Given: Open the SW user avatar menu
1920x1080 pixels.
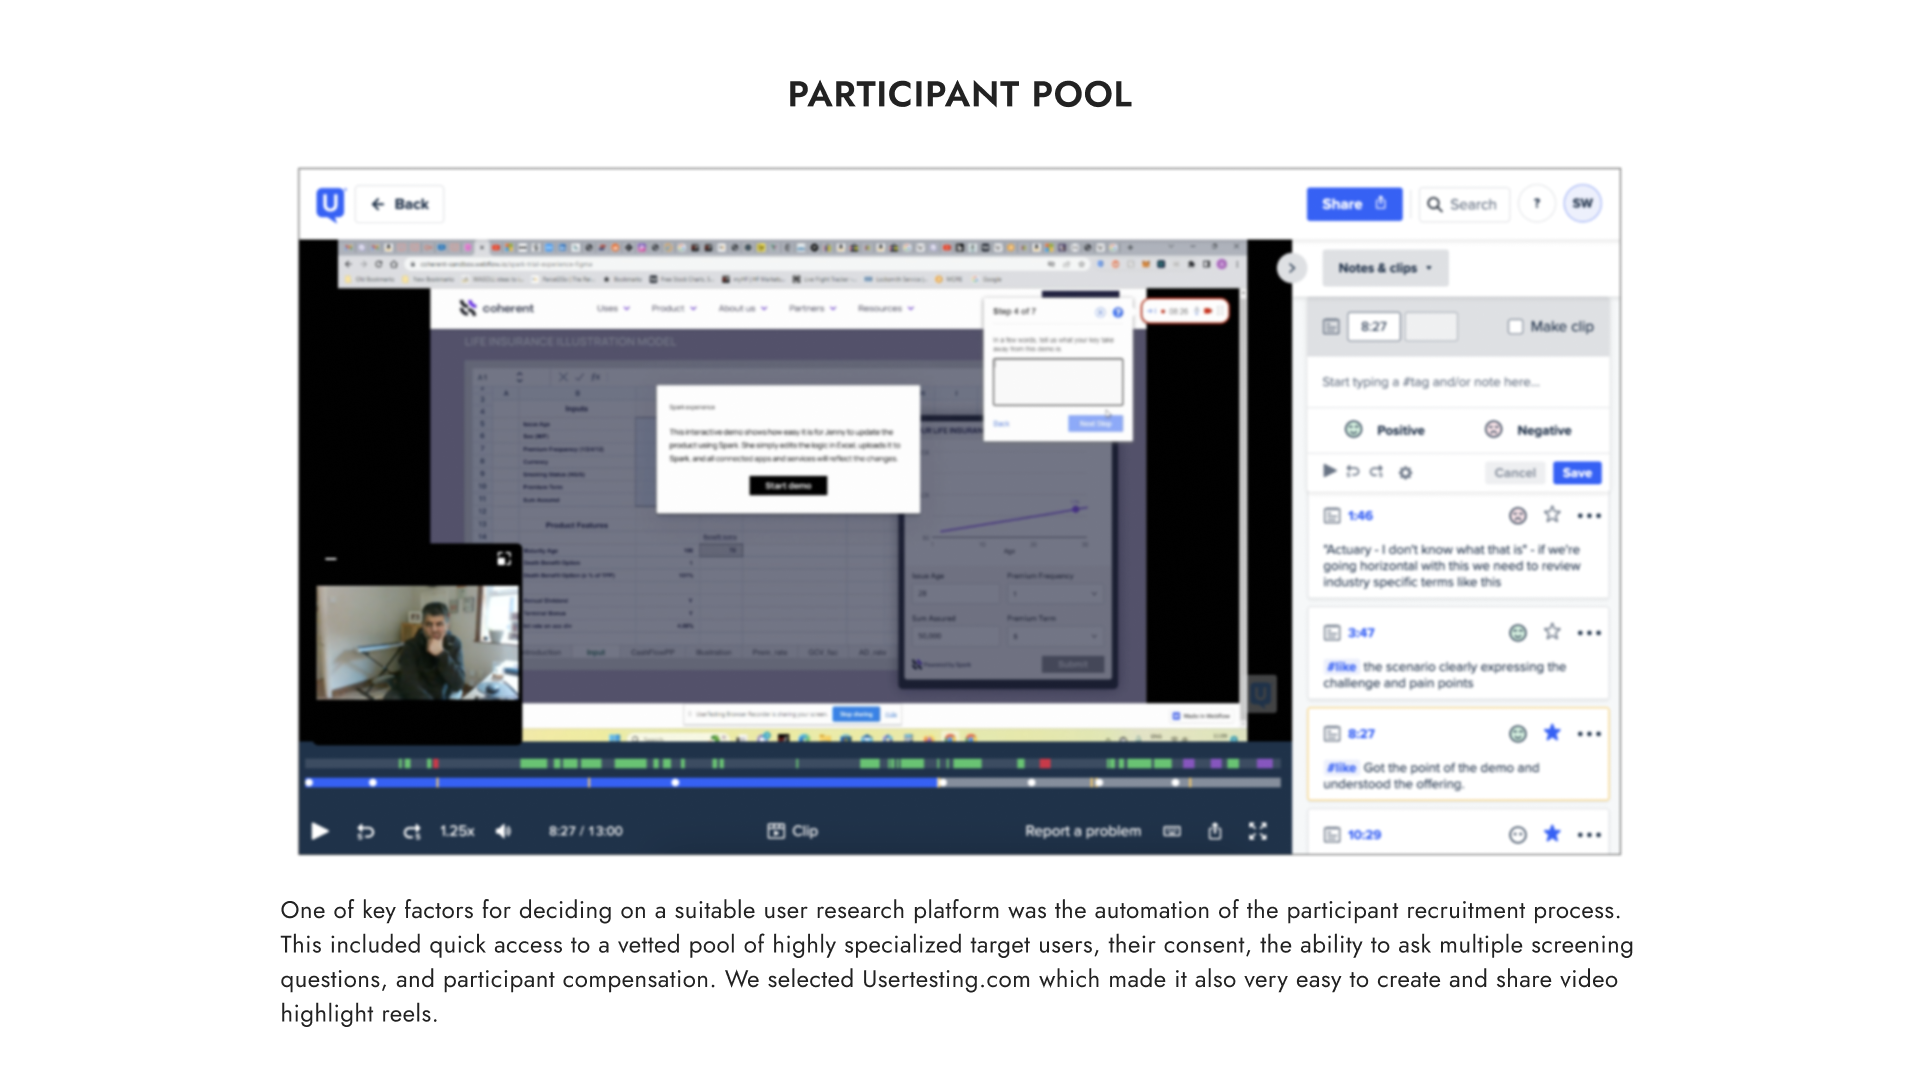Looking at the screenshot, I should click(1583, 203).
